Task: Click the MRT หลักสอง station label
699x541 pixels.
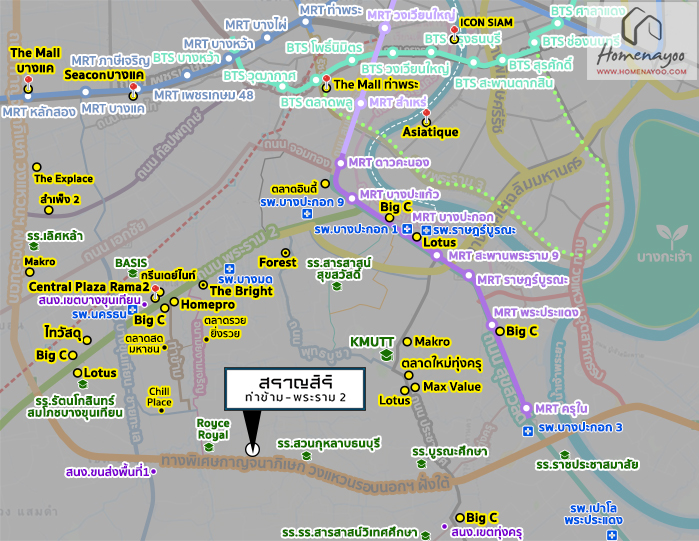Action: pos(39,112)
